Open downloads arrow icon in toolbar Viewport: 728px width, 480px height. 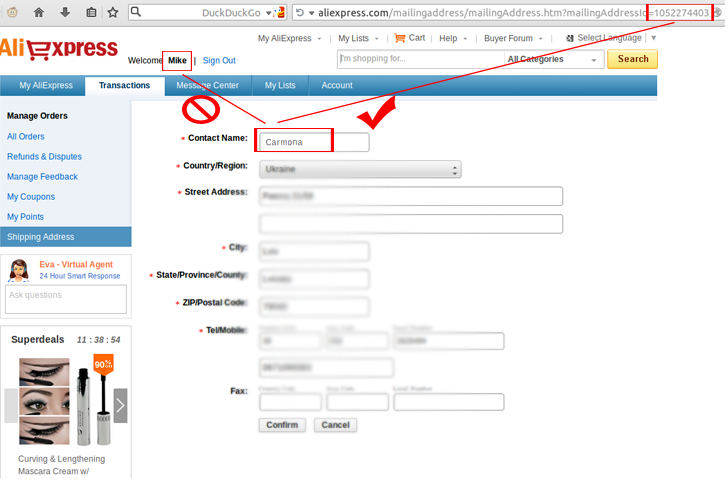65,13
